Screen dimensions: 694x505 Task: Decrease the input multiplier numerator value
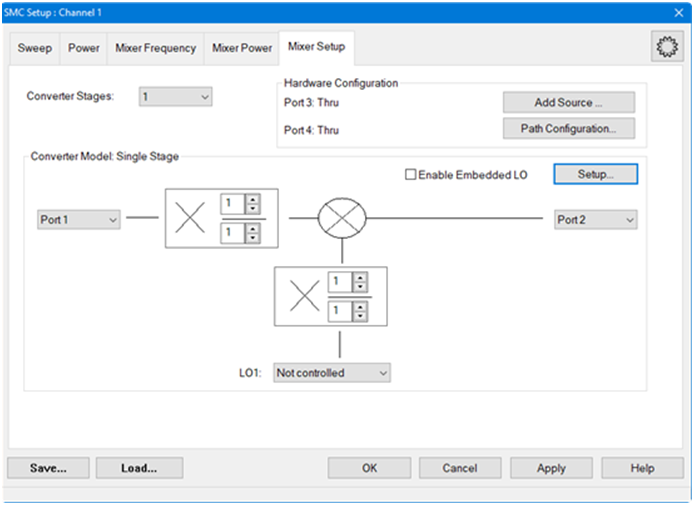253,209
